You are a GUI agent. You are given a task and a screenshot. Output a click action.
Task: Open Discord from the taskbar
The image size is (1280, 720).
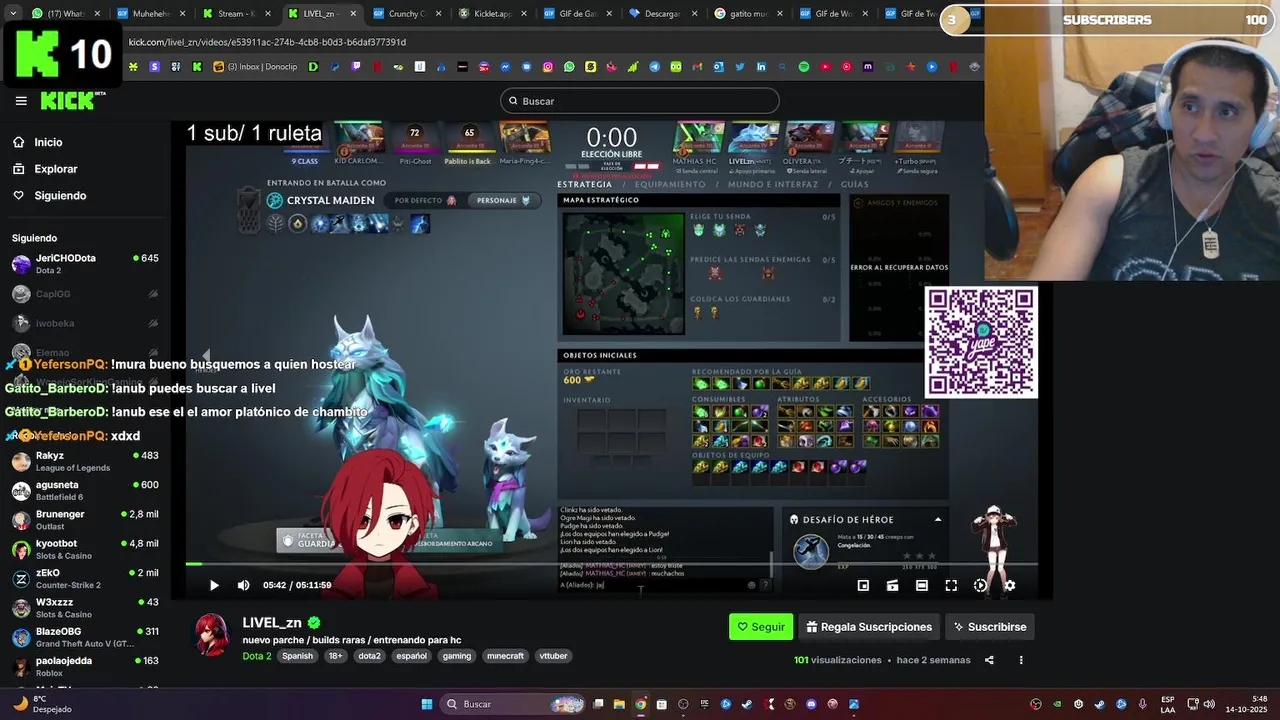(811, 704)
